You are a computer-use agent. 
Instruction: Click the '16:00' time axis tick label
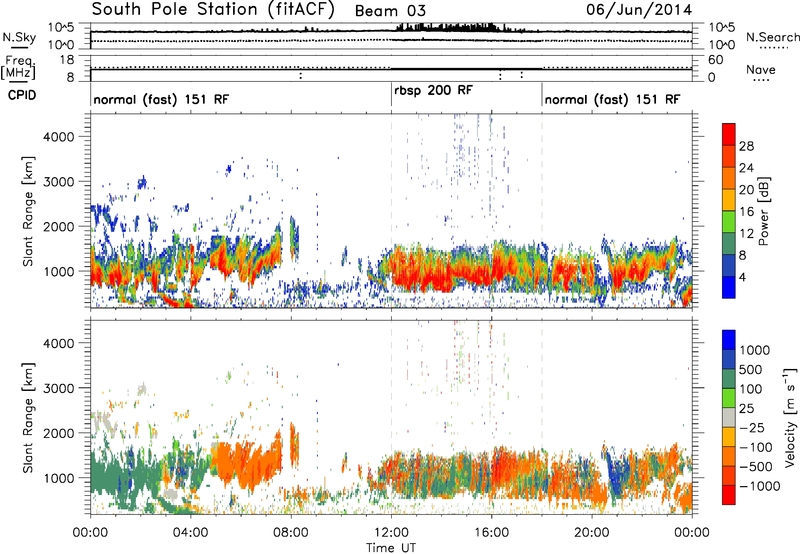(491, 533)
